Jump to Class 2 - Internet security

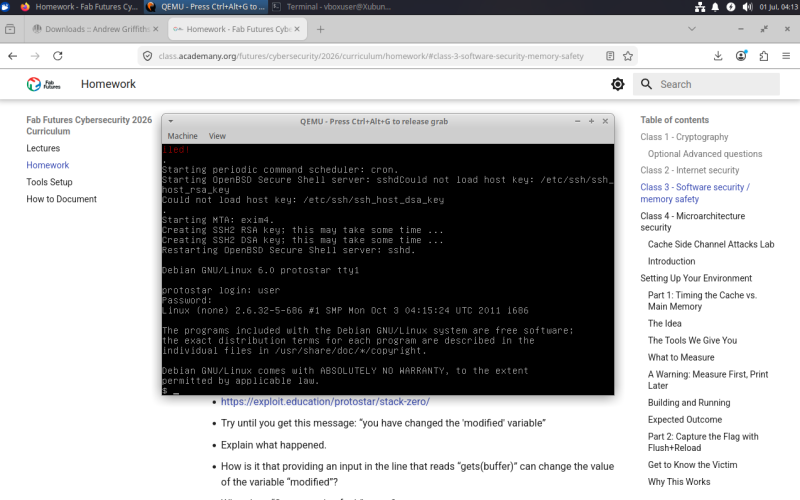click(x=689, y=170)
